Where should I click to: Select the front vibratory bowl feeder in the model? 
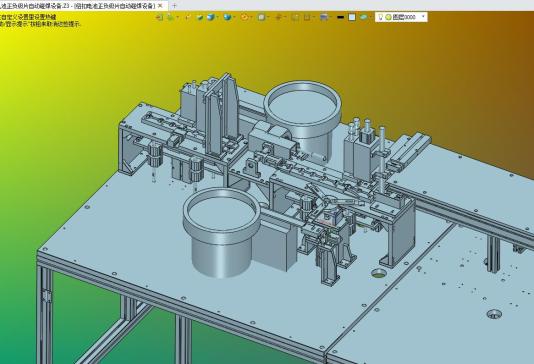(x=221, y=232)
